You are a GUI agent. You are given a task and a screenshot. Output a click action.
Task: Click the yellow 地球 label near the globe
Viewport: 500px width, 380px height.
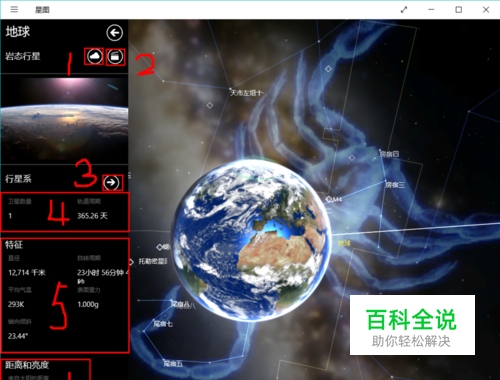[344, 243]
